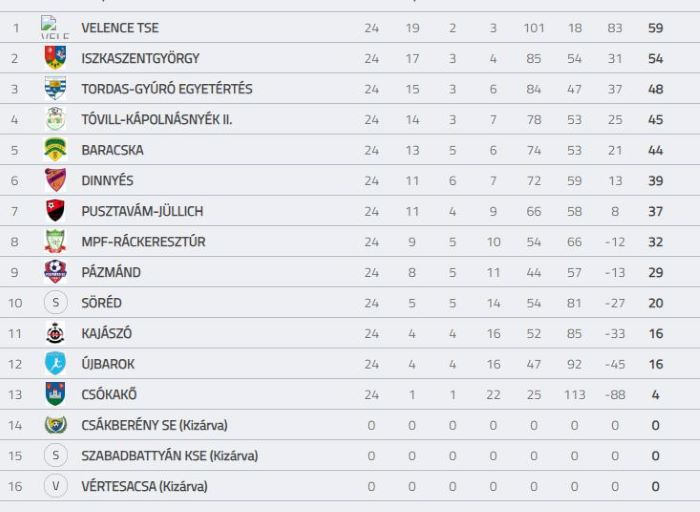Open the Kajászó round crest icon
This screenshot has width=700, height=512.
[55, 333]
